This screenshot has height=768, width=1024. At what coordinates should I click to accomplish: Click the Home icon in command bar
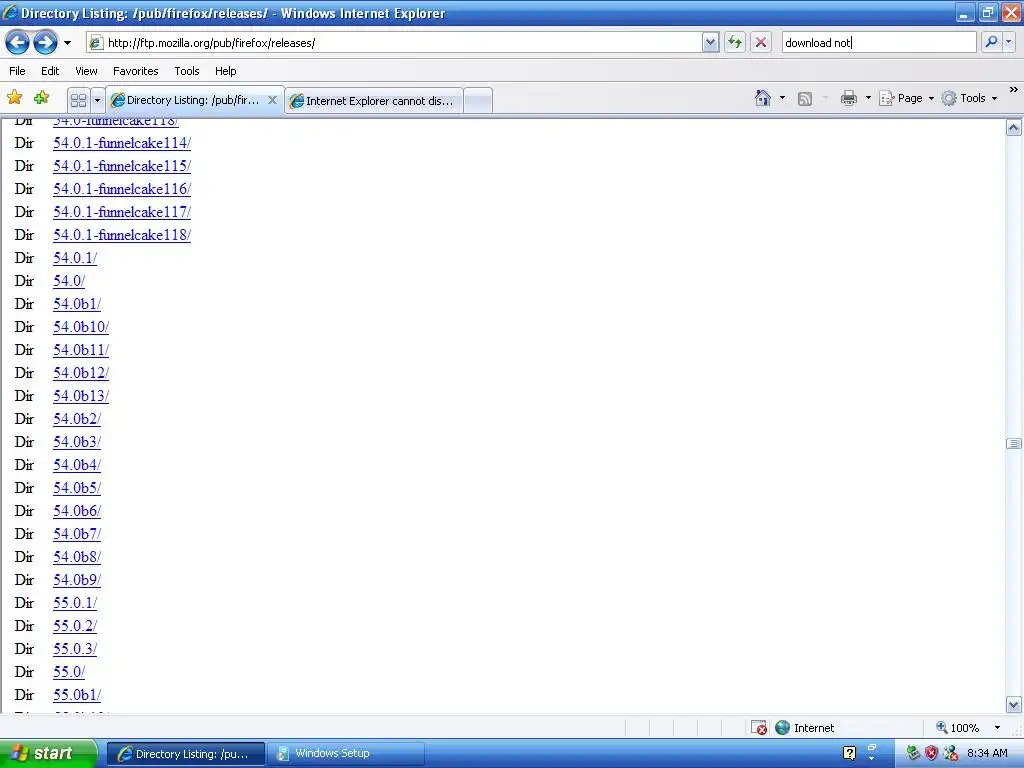click(763, 98)
